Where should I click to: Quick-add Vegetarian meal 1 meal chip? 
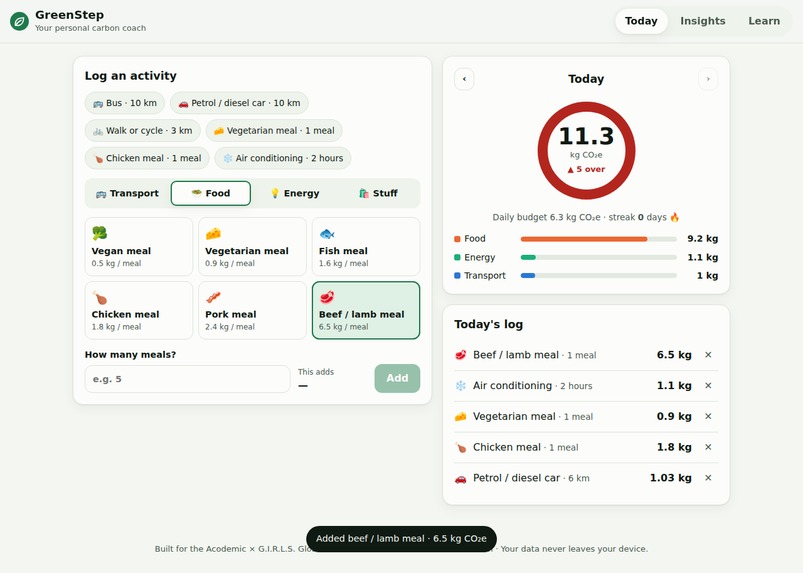coord(274,131)
